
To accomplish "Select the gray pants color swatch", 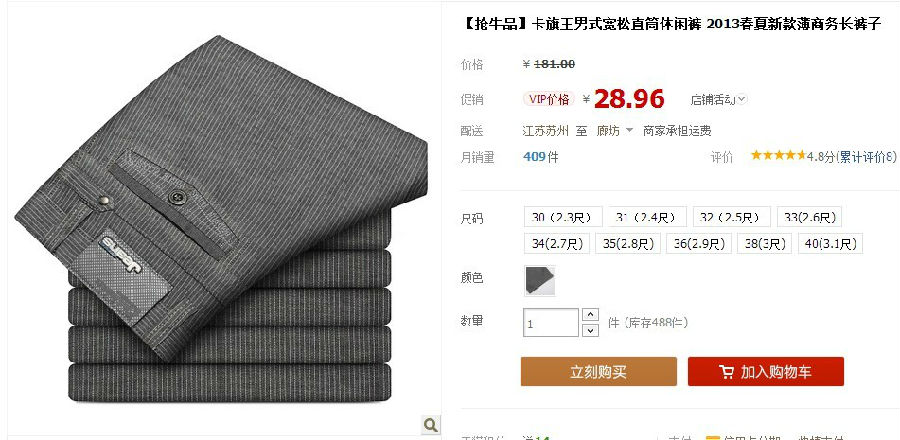I will tap(540, 281).
